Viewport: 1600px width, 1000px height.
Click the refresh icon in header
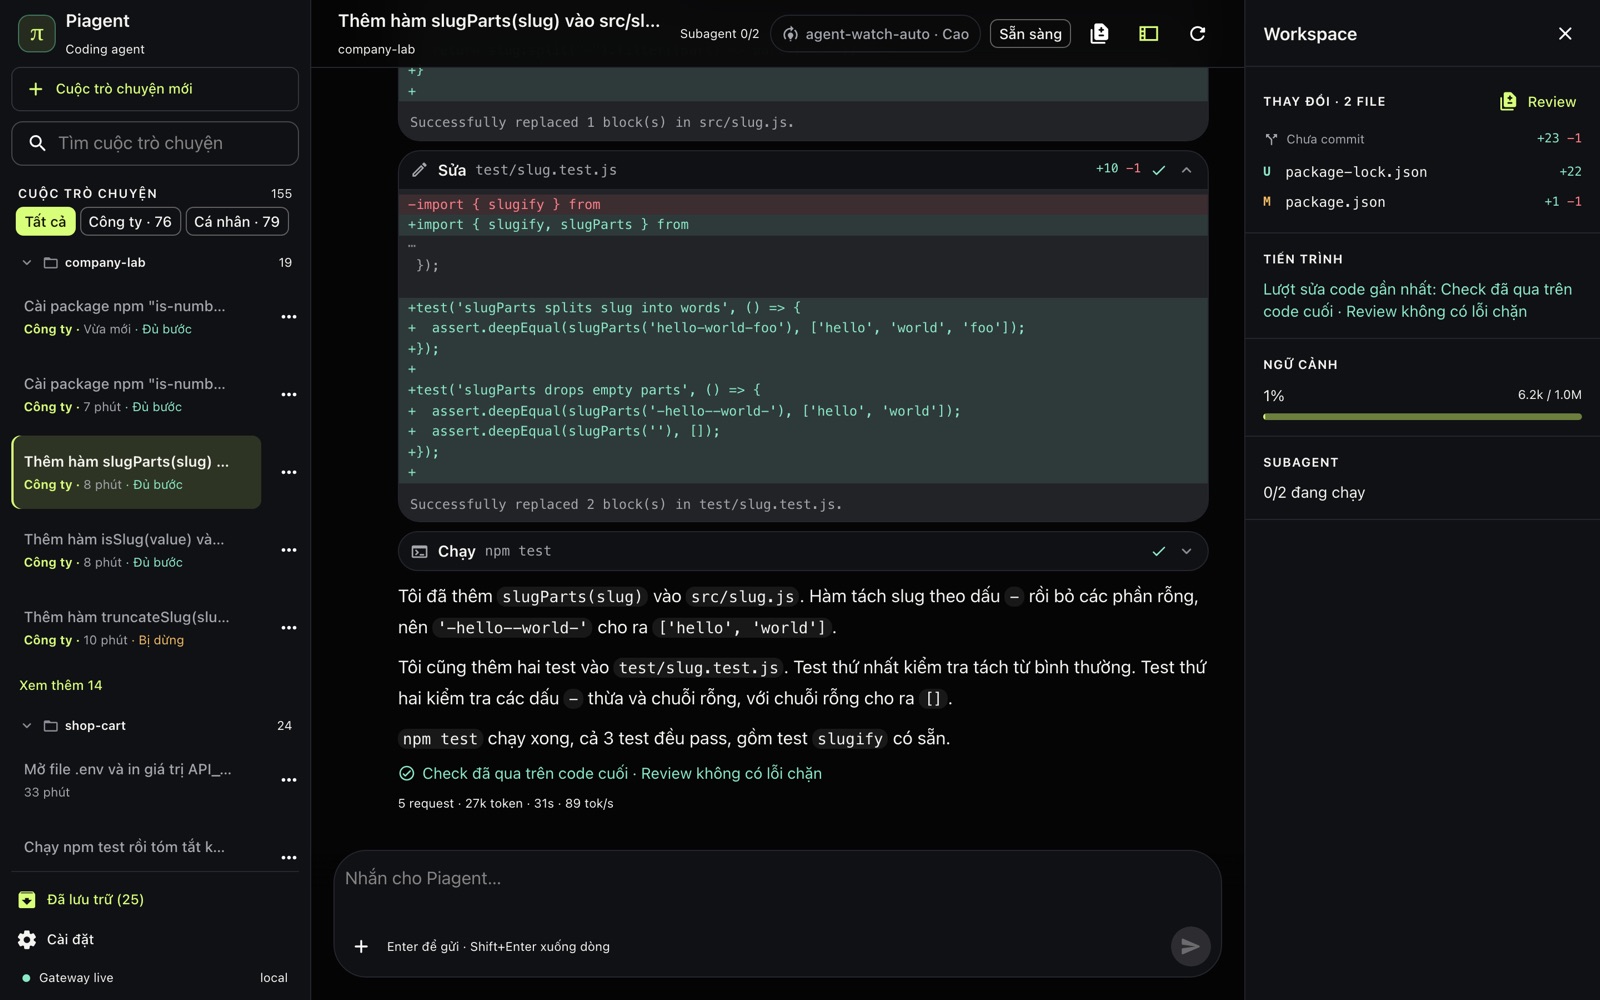point(1197,34)
